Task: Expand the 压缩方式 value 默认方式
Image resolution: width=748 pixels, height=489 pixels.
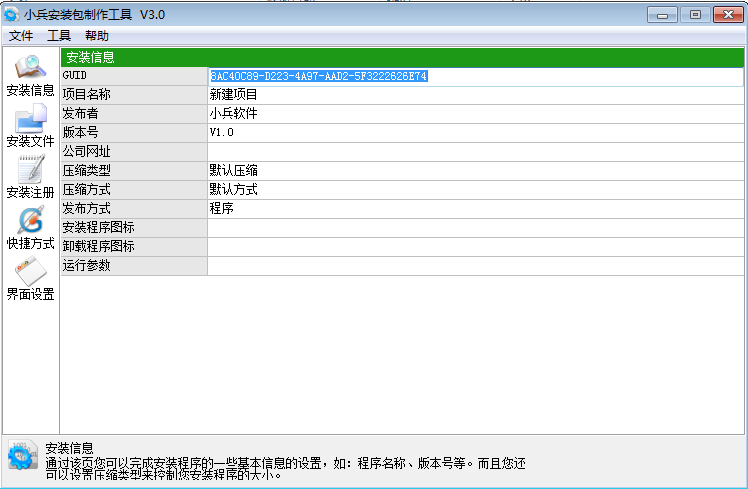Action: coord(474,190)
